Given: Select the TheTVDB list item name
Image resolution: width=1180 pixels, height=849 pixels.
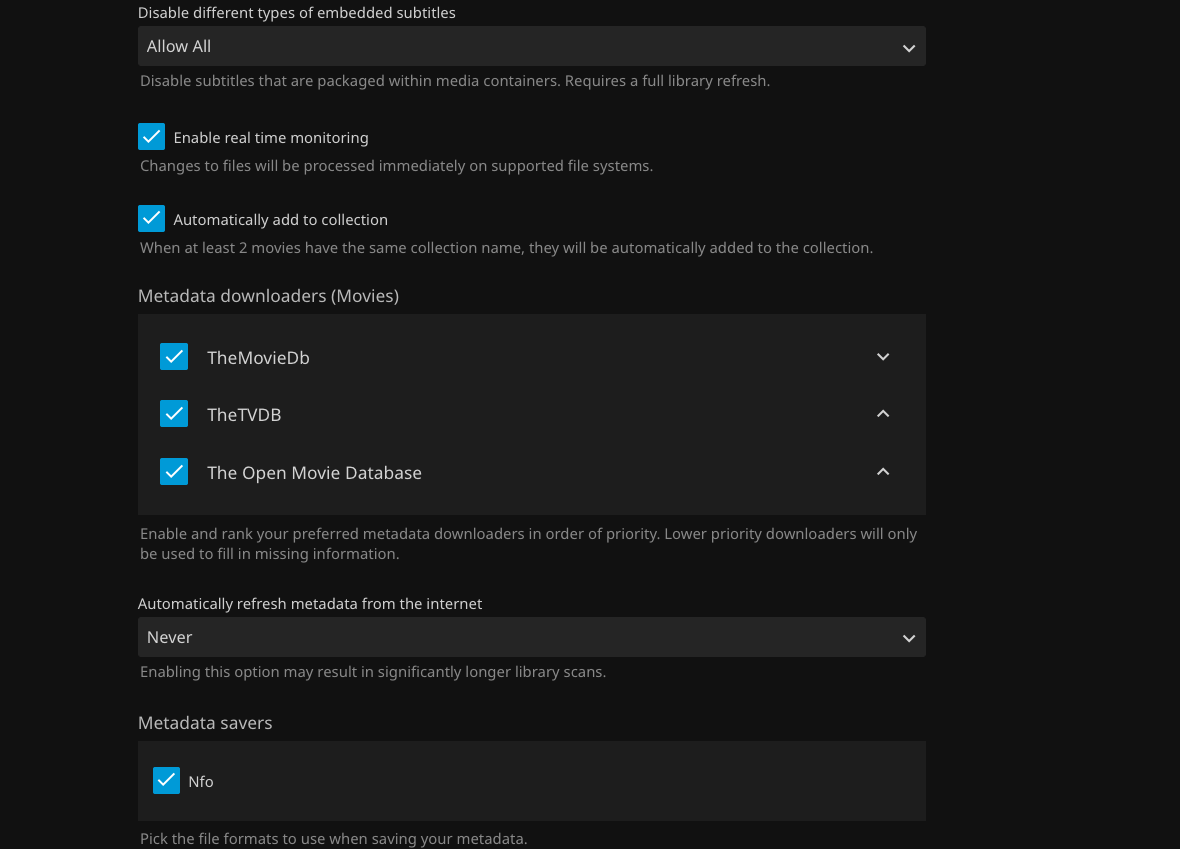Looking at the screenshot, I should [244, 415].
